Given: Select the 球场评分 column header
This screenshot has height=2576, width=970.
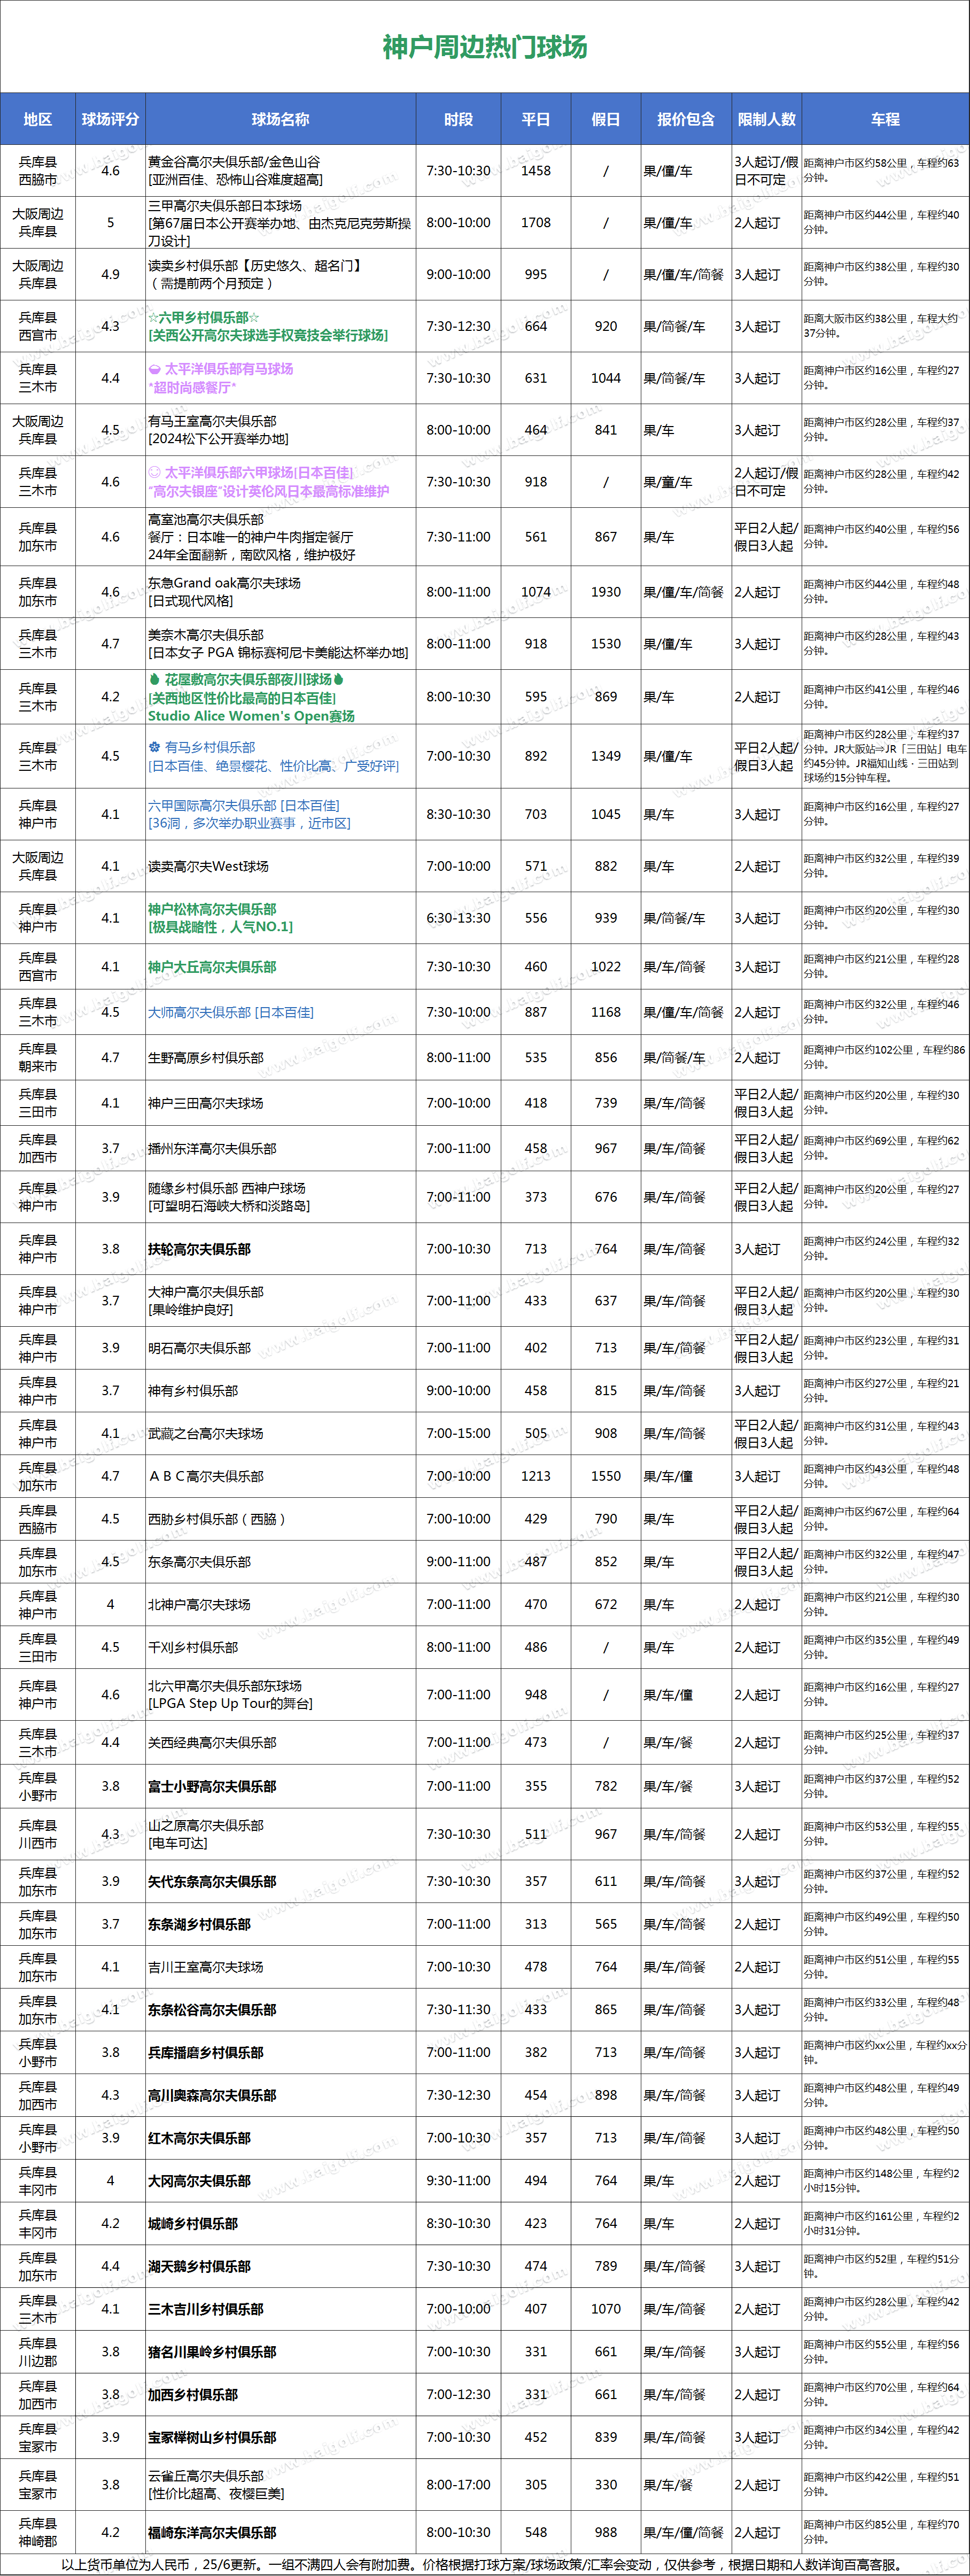Looking at the screenshot, I should point(111,119).
